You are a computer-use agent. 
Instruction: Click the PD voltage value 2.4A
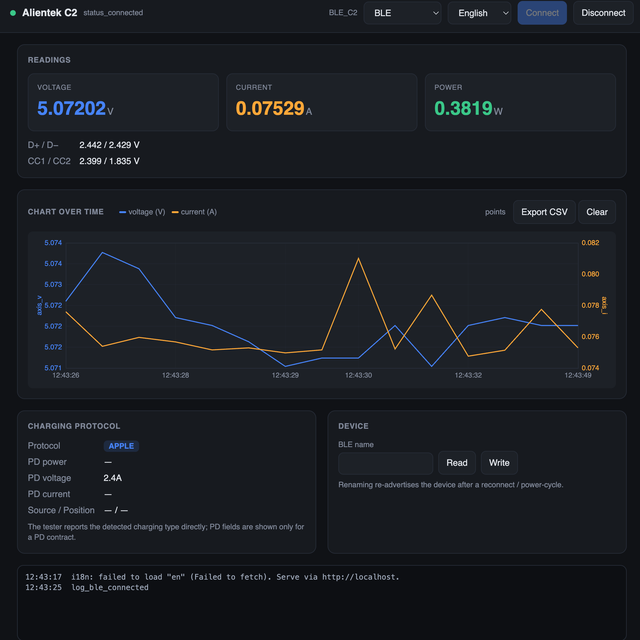coord(113,478)
